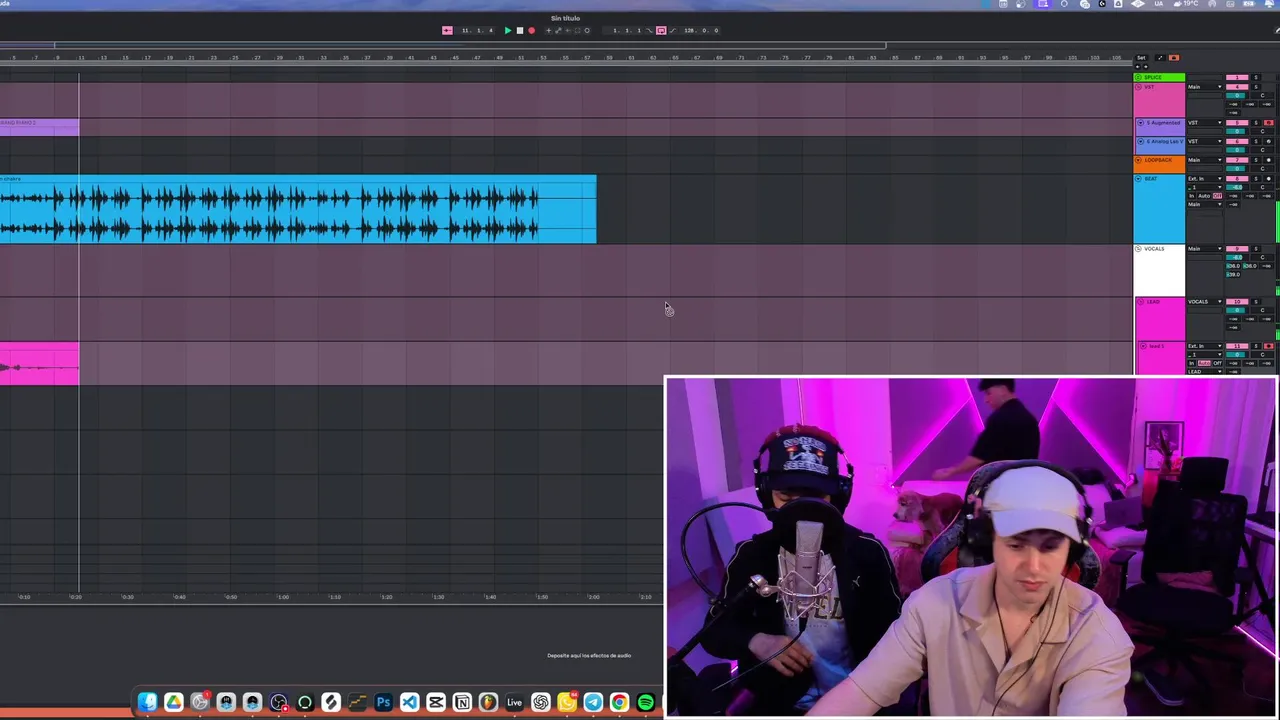
Task: Select the pink clip on lead 5
Action: coord(39,364)
